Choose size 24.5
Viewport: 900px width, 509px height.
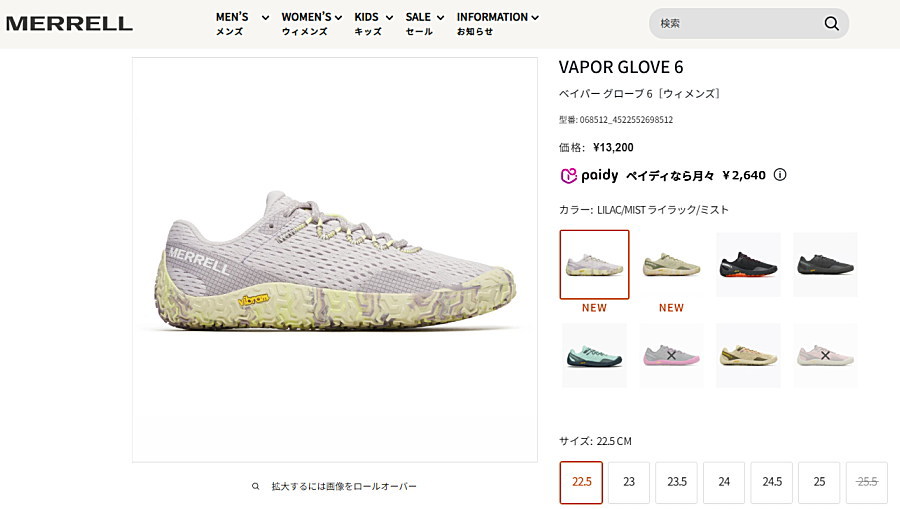(772, 482)
